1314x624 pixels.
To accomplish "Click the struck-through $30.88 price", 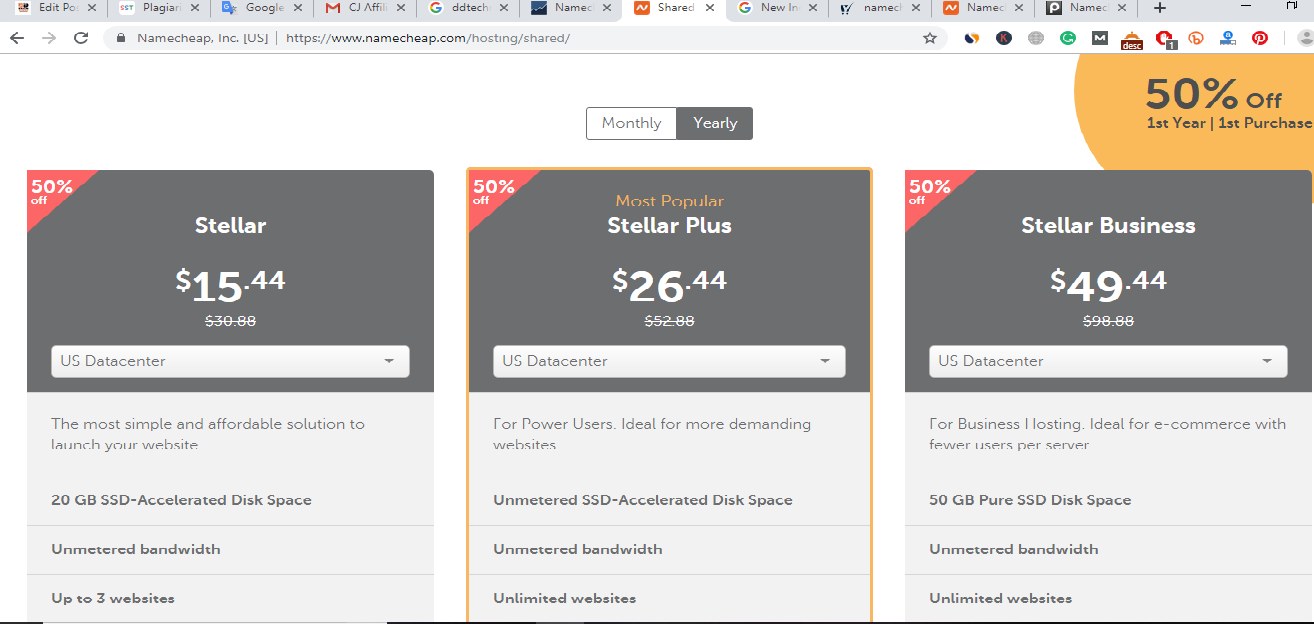I will coord(230,321).
